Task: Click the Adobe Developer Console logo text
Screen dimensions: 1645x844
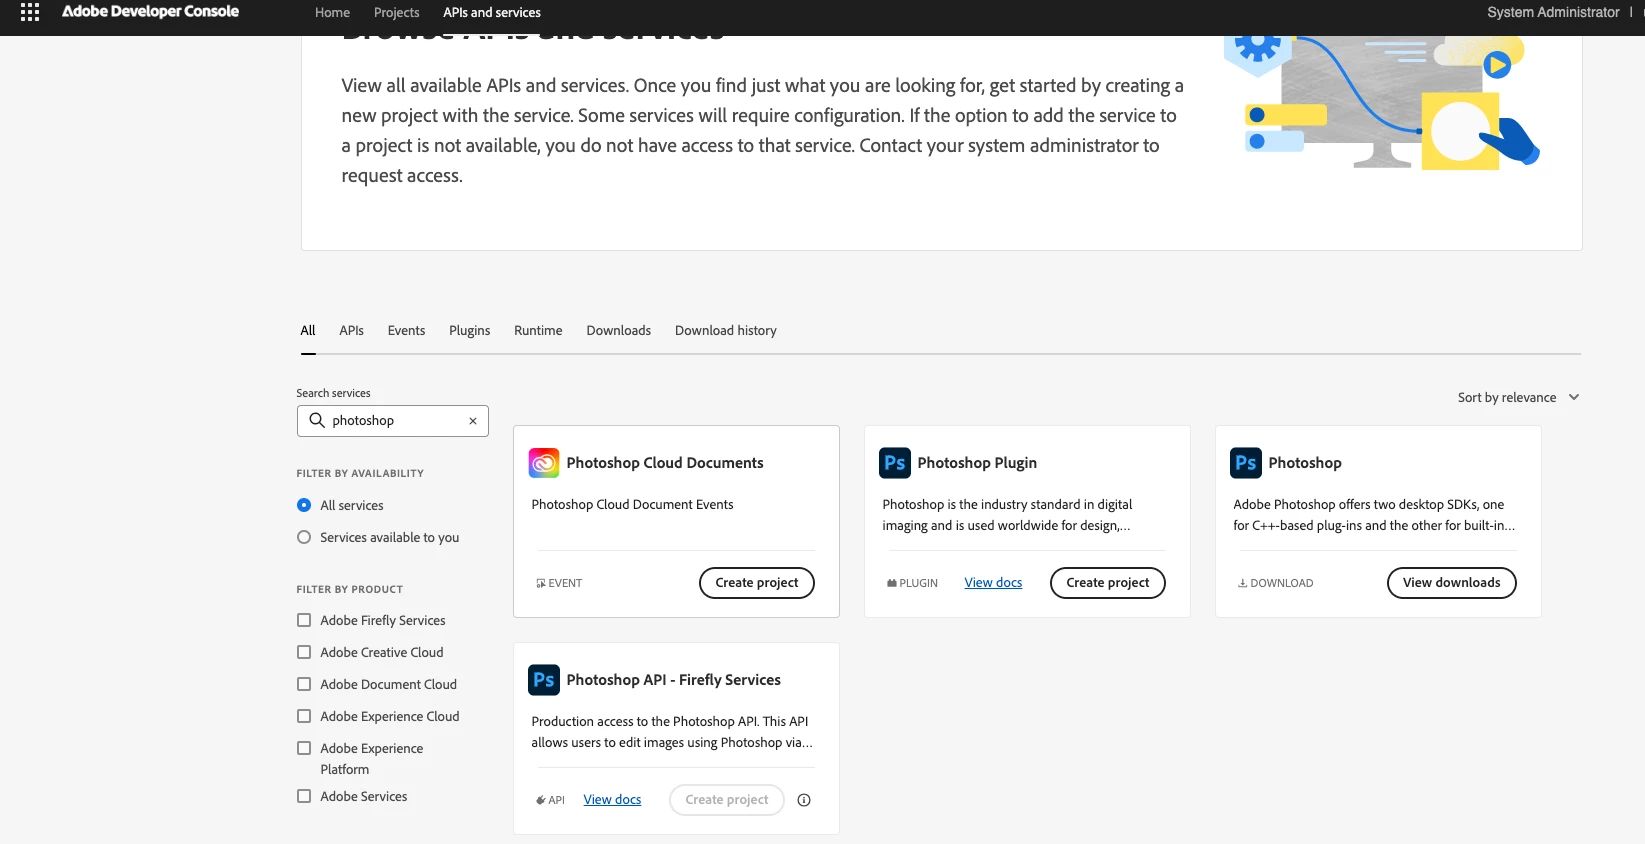Action: coord(150,12)
